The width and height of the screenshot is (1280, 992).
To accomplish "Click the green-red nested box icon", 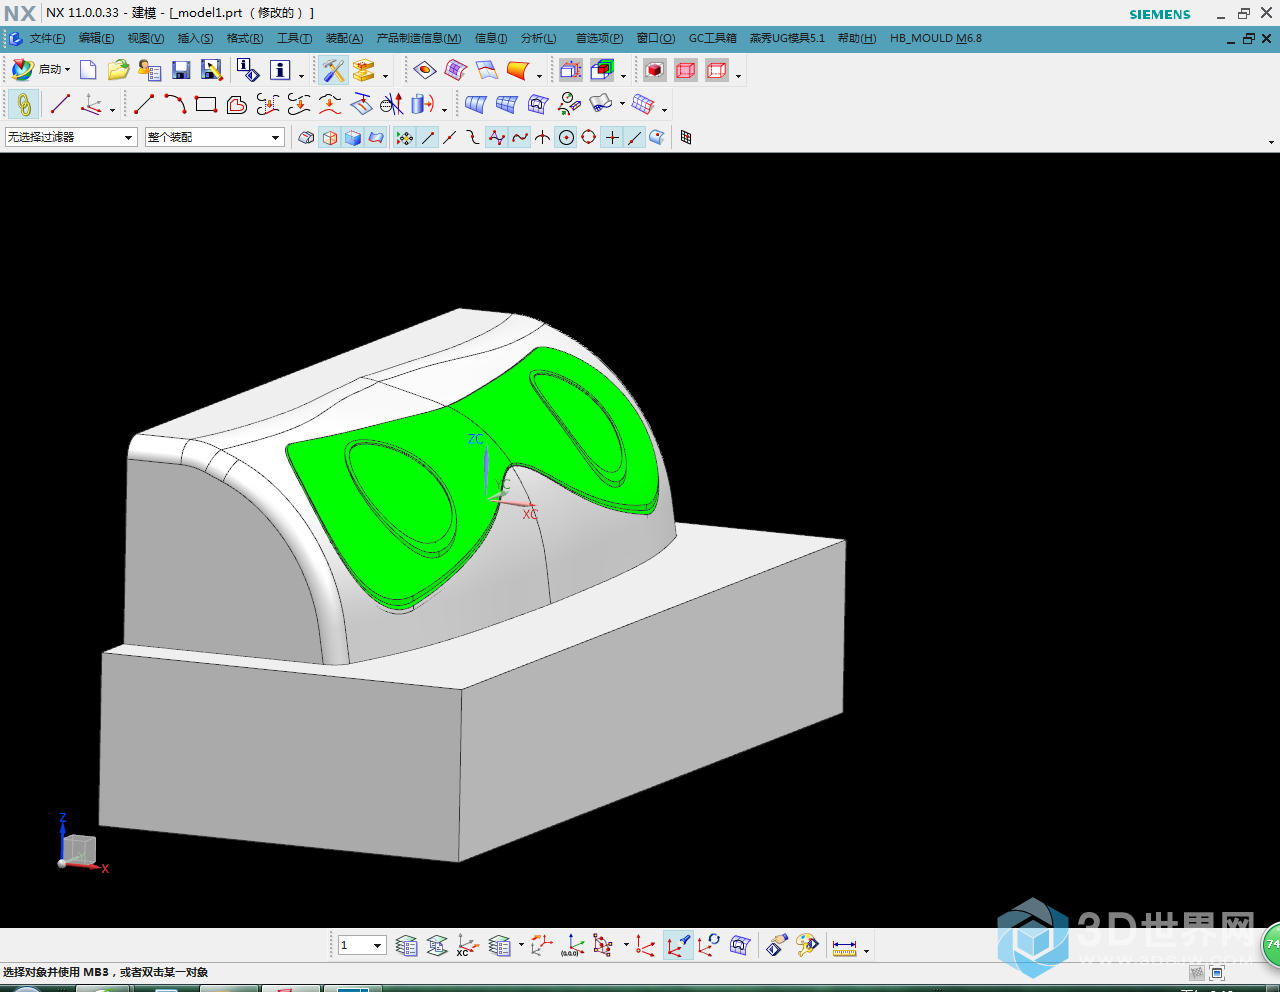I will [x=602, y=70].
